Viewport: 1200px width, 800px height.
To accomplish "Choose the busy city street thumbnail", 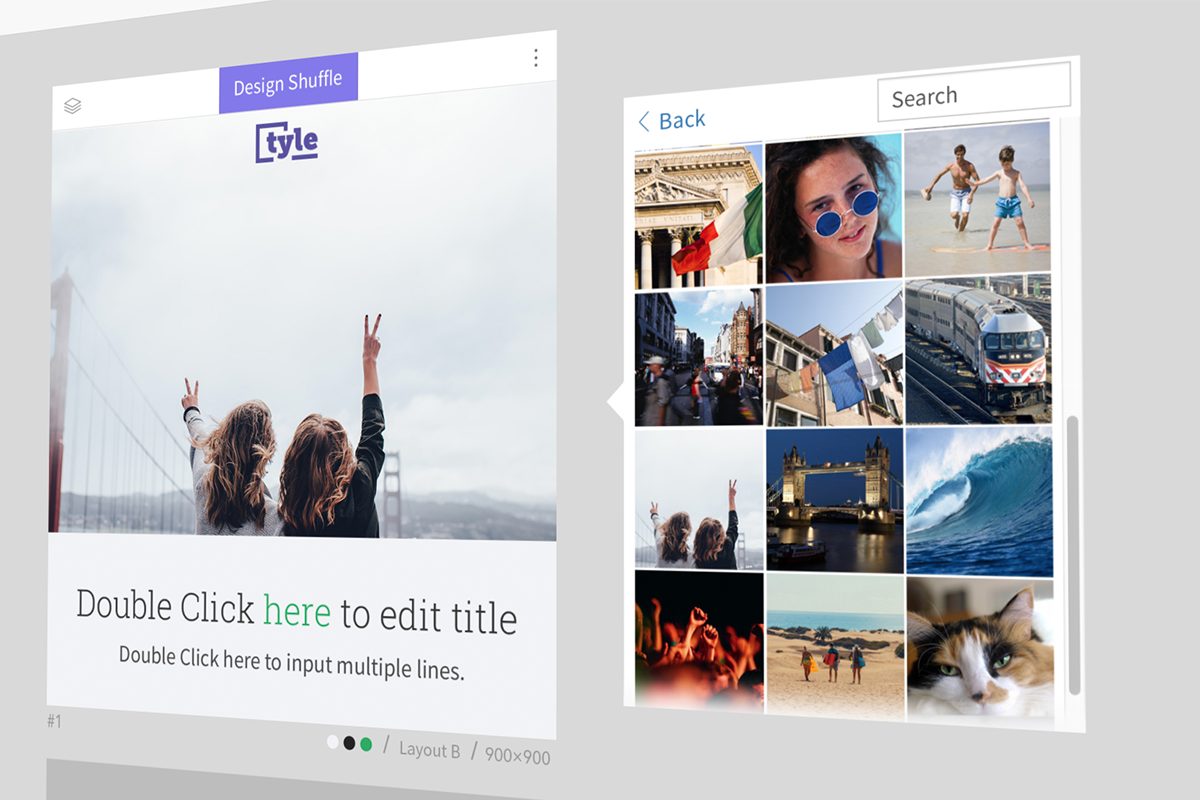I will [x=699, y=358].
